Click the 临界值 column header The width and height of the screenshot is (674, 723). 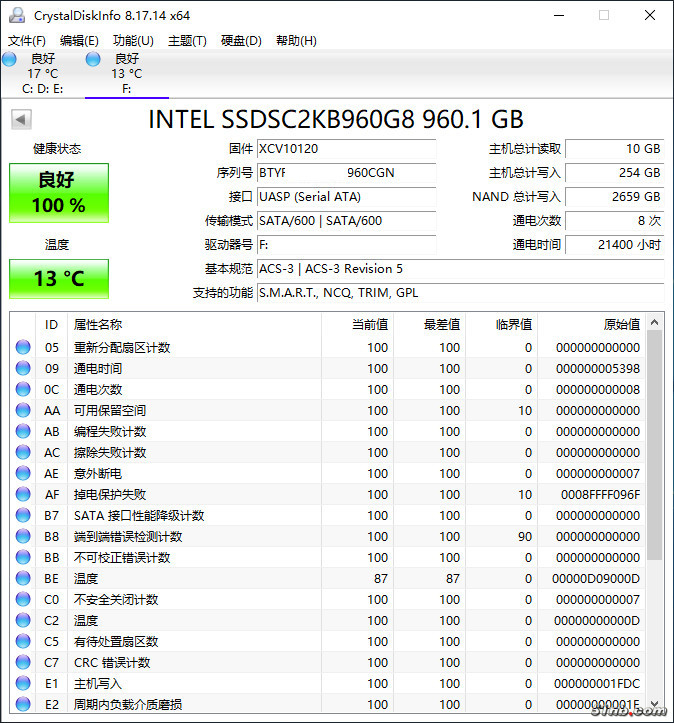pos(502,325)
